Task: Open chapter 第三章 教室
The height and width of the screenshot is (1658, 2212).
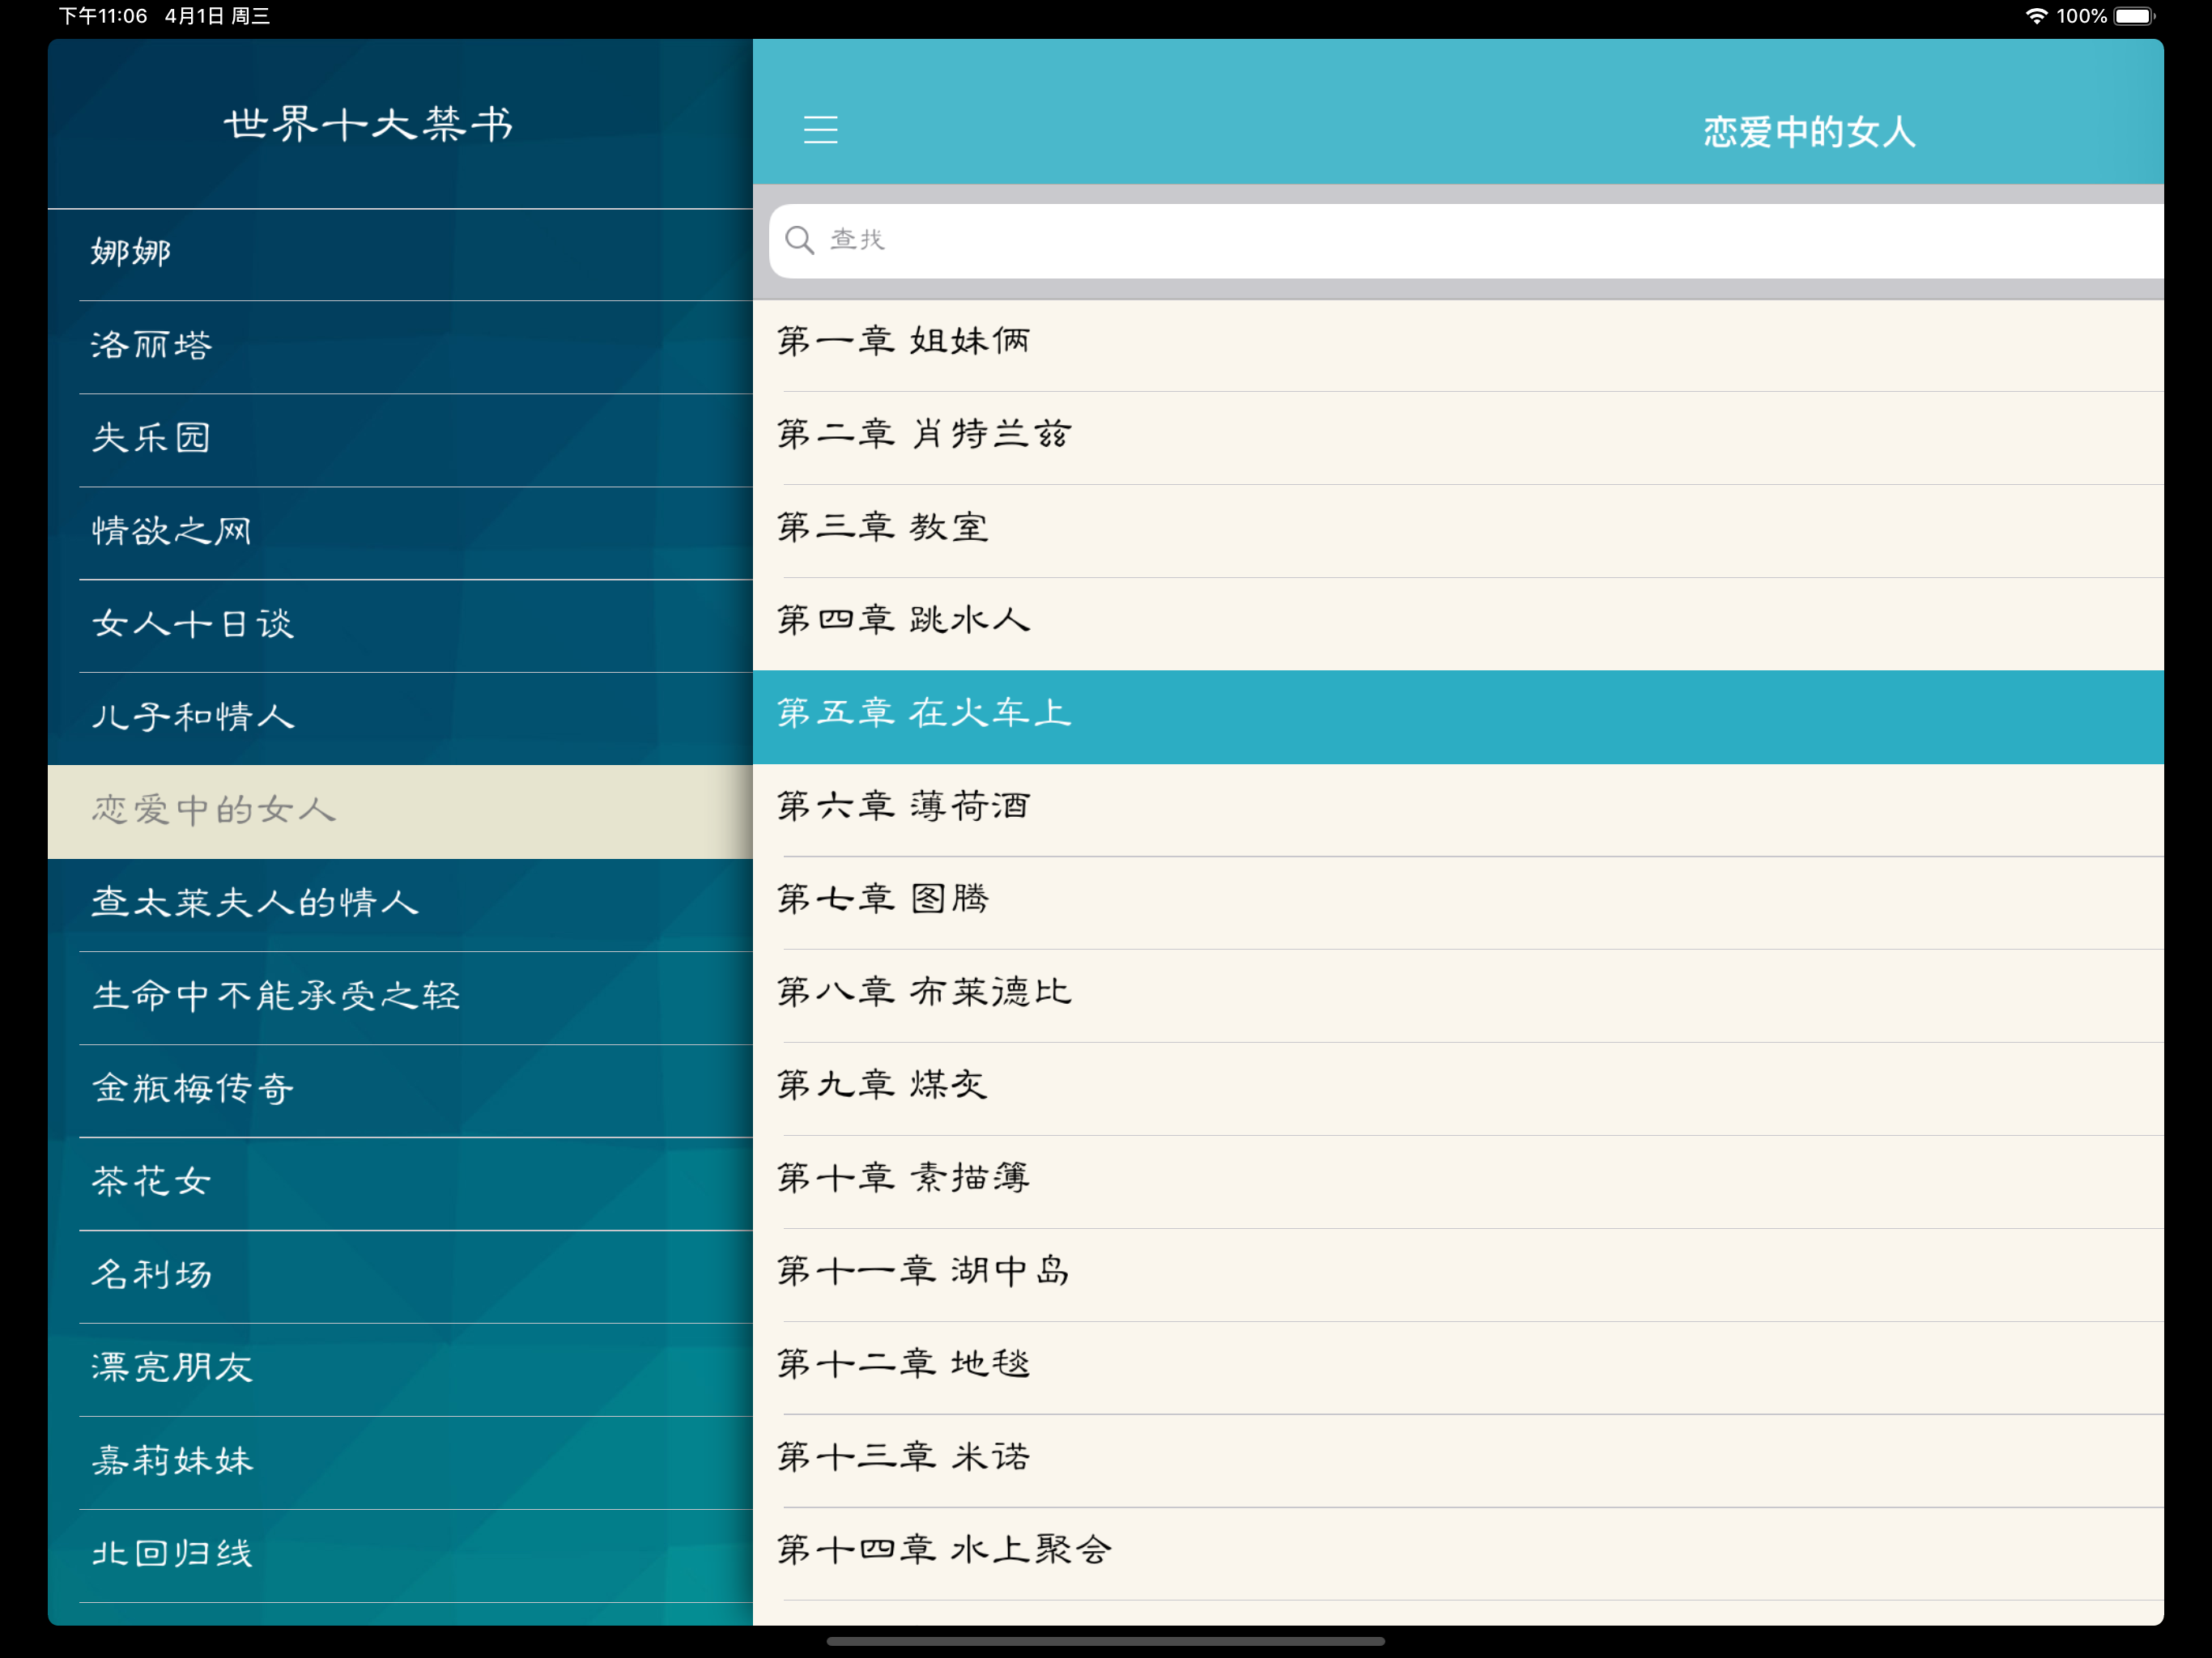Action: (x=1458, y=531)
